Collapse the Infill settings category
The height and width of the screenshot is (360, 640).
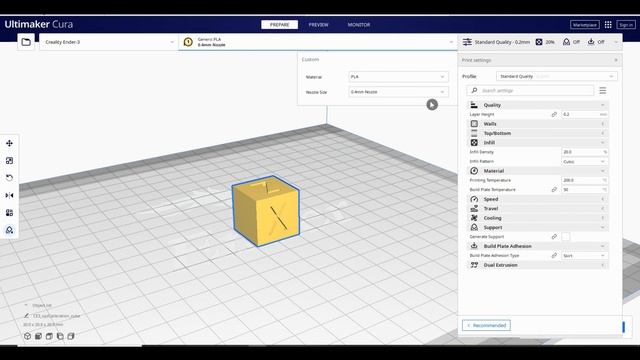[x=538, y=142]
